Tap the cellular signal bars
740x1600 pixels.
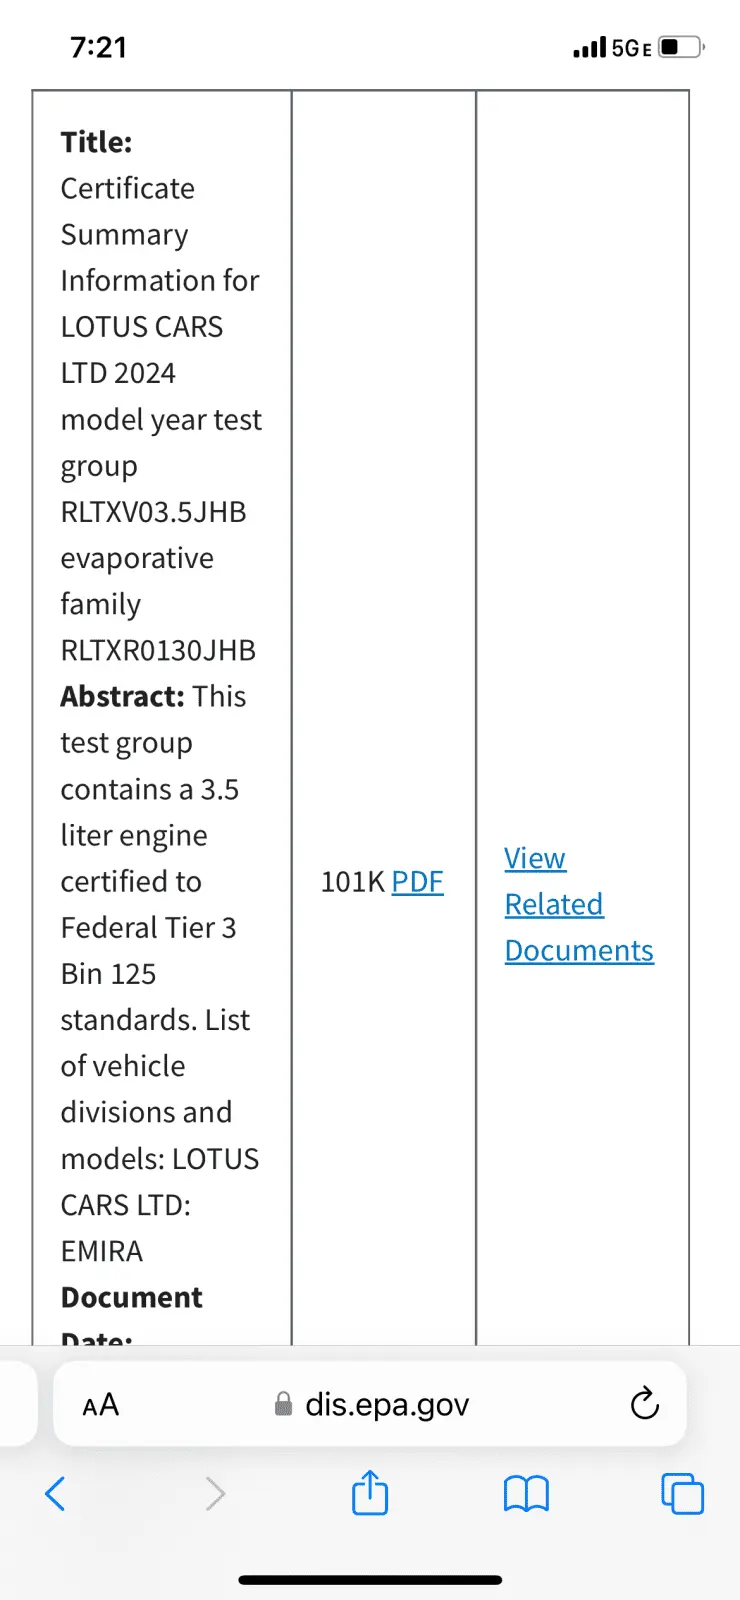590,47
